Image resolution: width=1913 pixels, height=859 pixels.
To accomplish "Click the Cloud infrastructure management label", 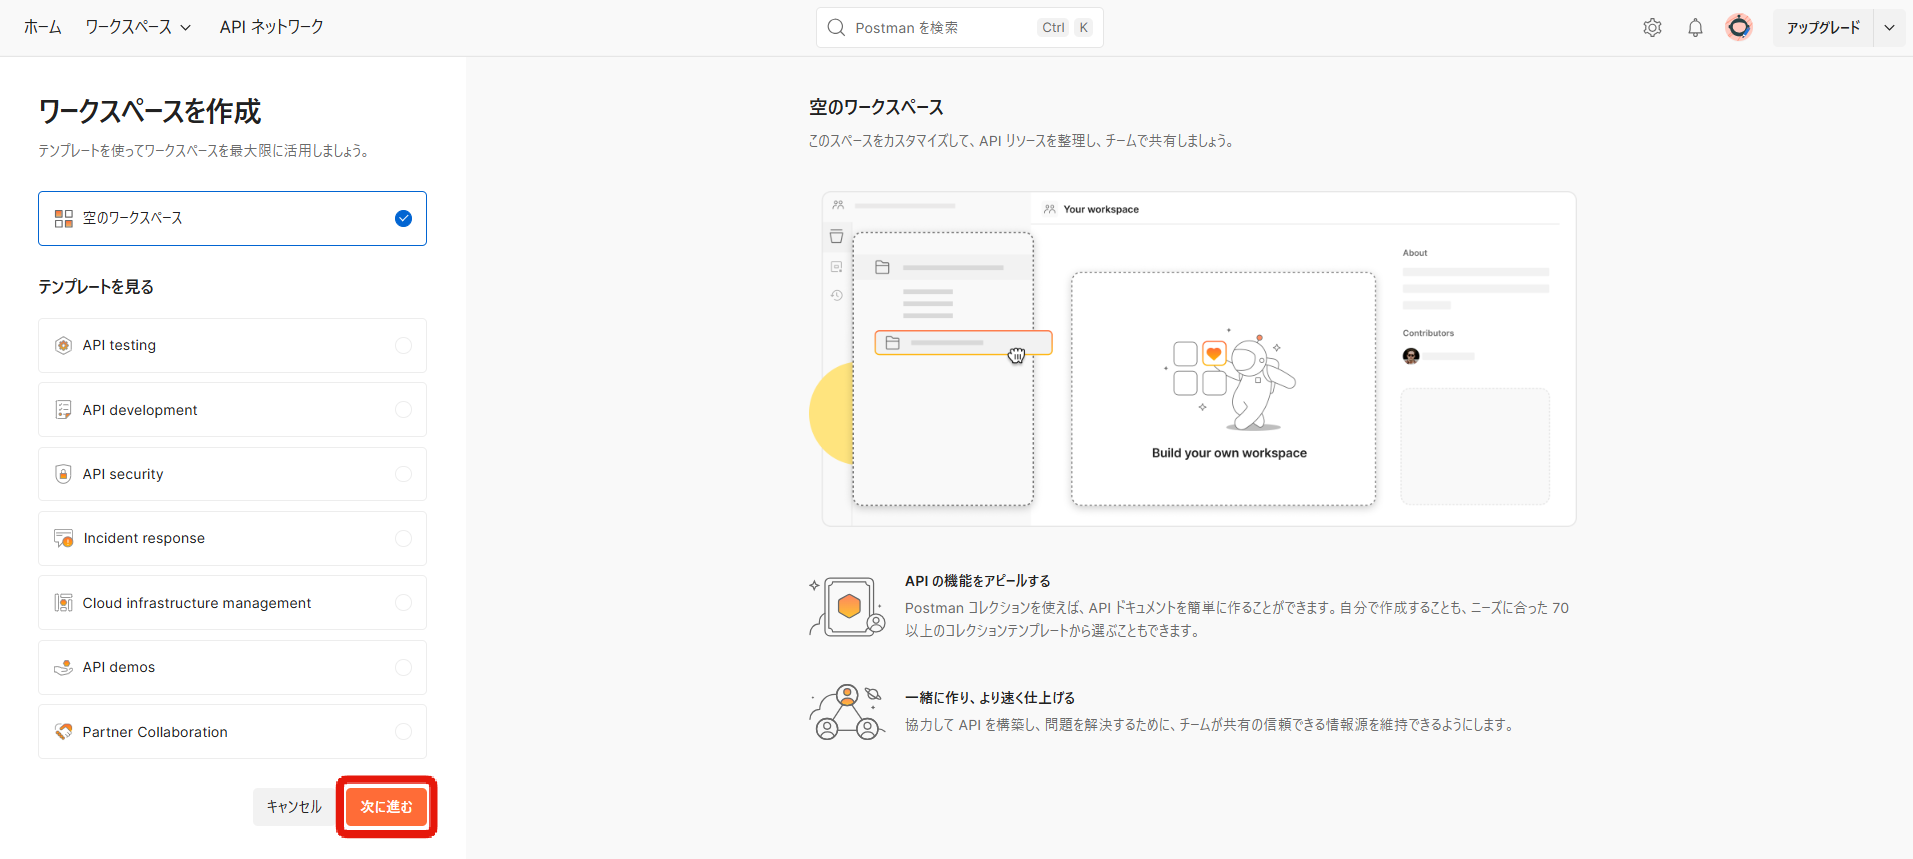I will coord(197,603).
